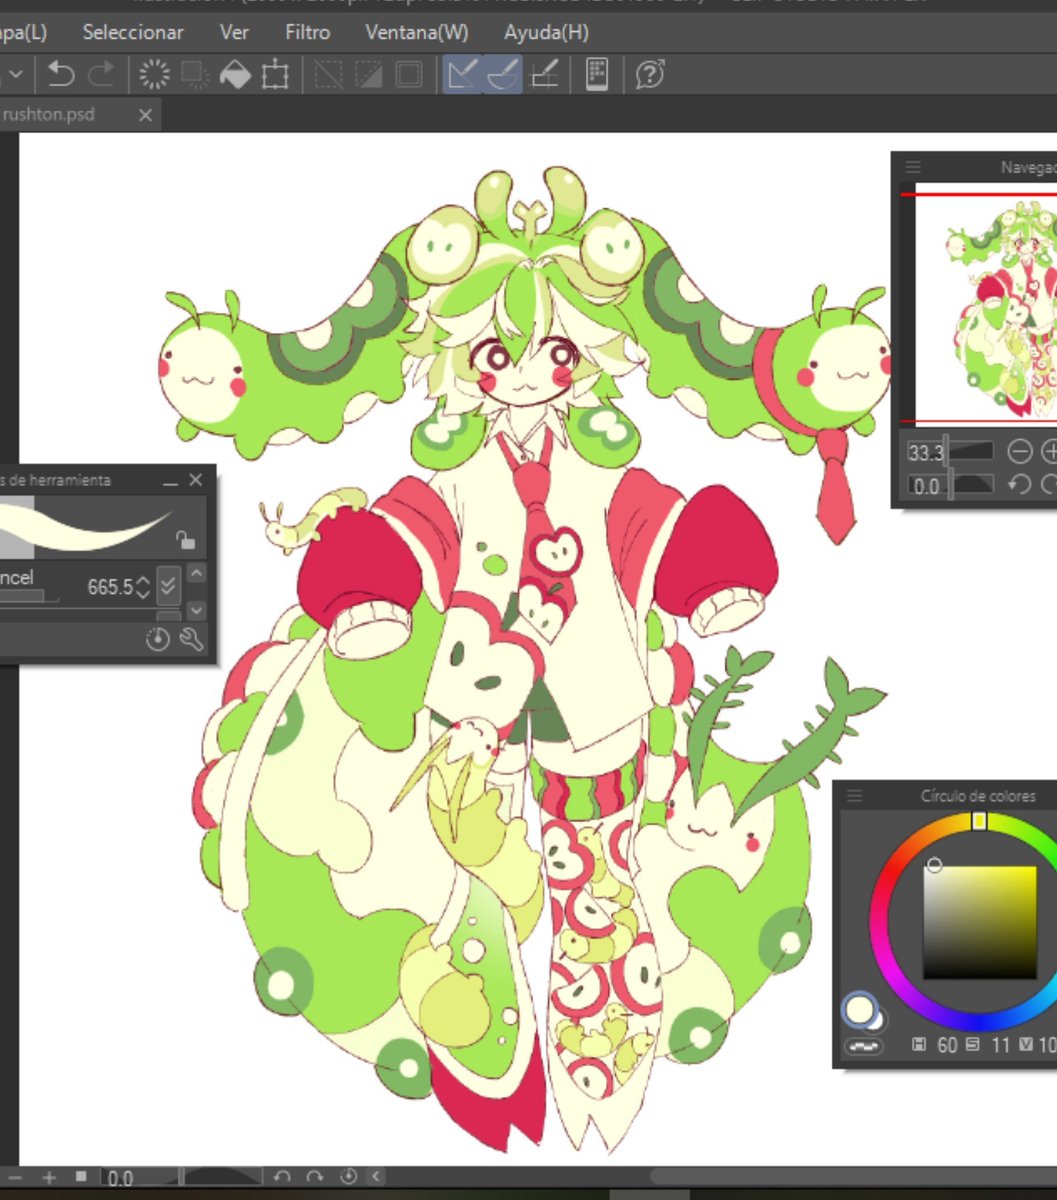Open the Ver menu

234,32
